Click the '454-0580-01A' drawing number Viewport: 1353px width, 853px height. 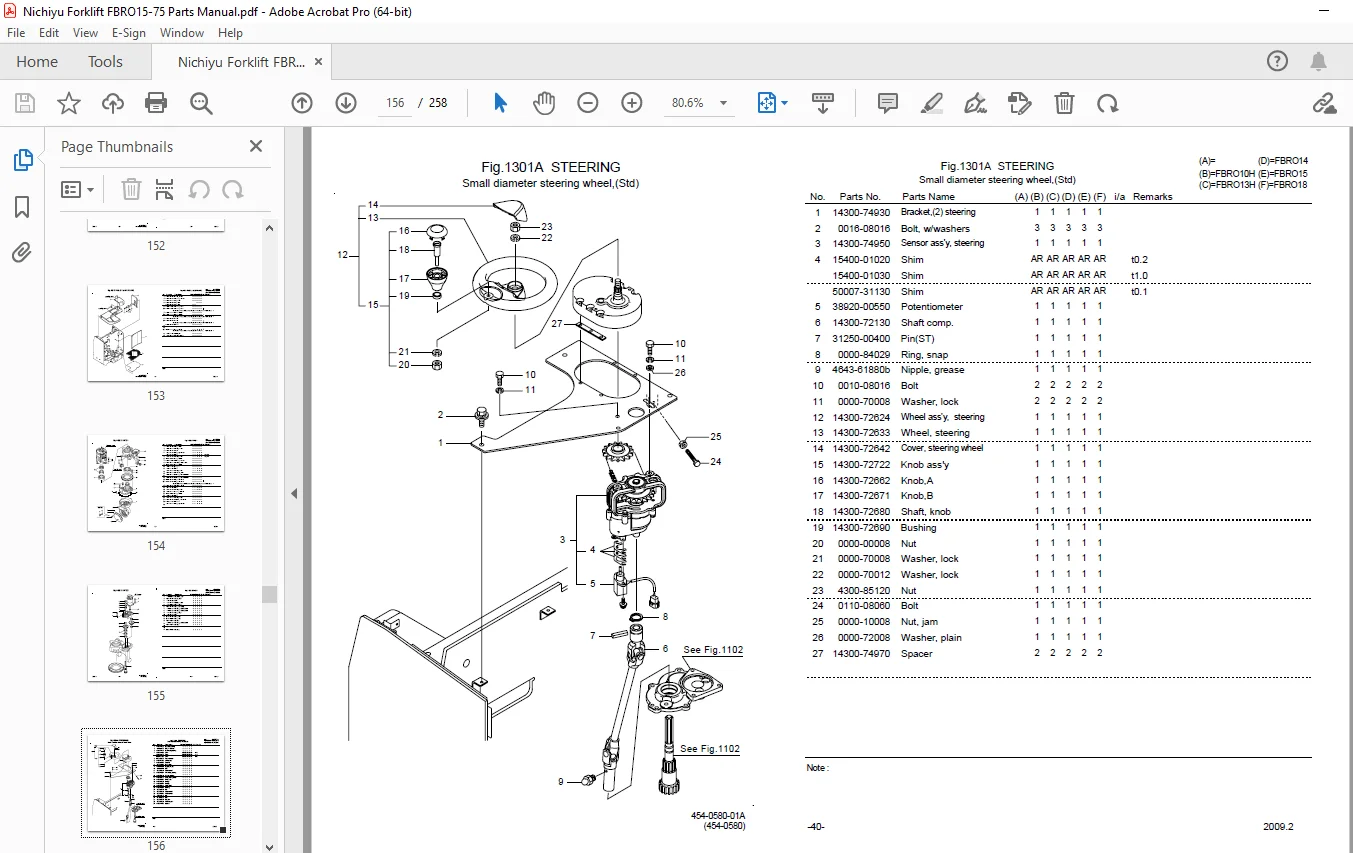point(718,816)
